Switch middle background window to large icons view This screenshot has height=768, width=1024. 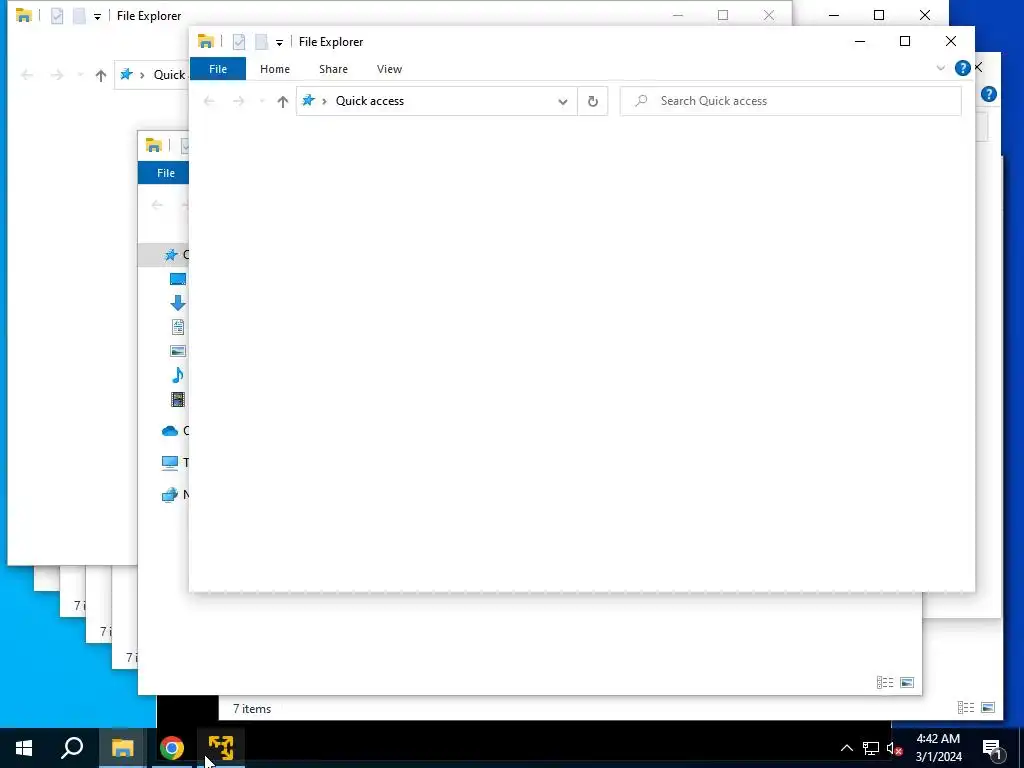point(907,682)
